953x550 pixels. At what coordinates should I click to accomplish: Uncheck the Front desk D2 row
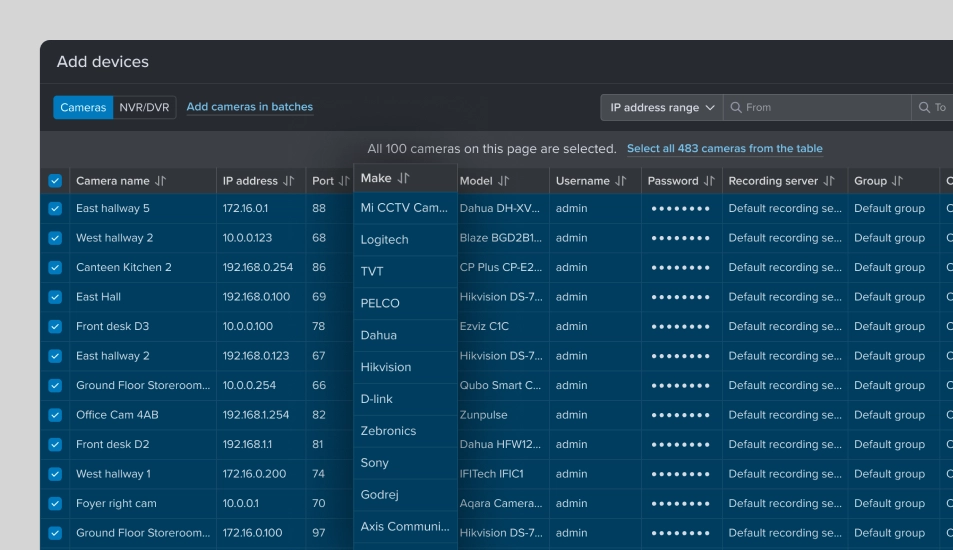click(x=55, y=445)
